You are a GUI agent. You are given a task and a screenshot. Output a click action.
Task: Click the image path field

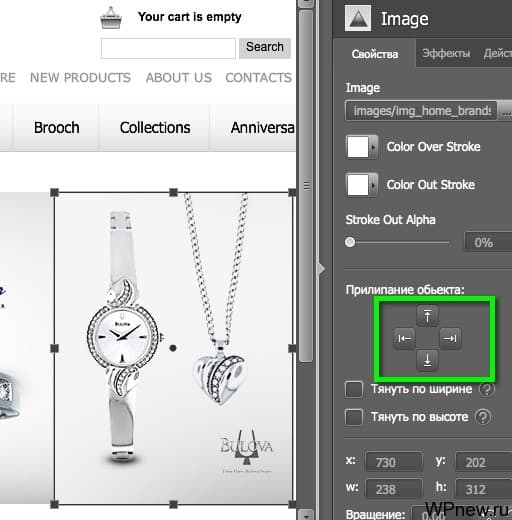point(421,111)
